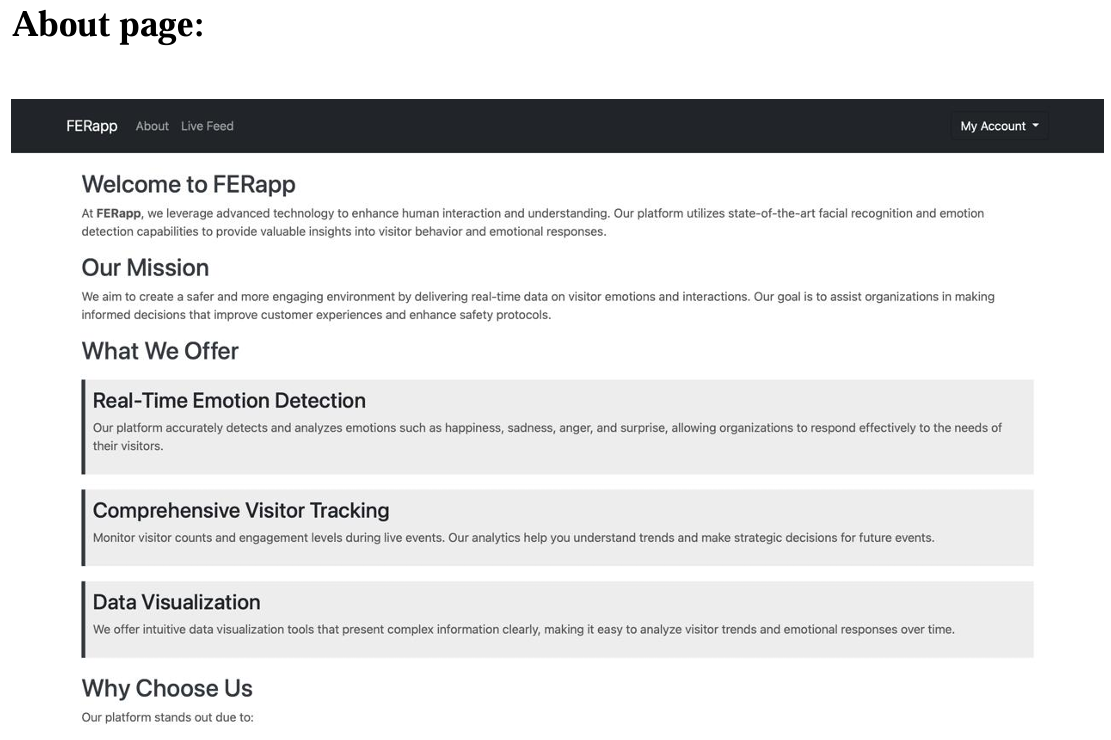Click the caret arrow beside My Account
This screenshot has width=1111, height=740.
pyautogui.click(x=1035, y=125)
